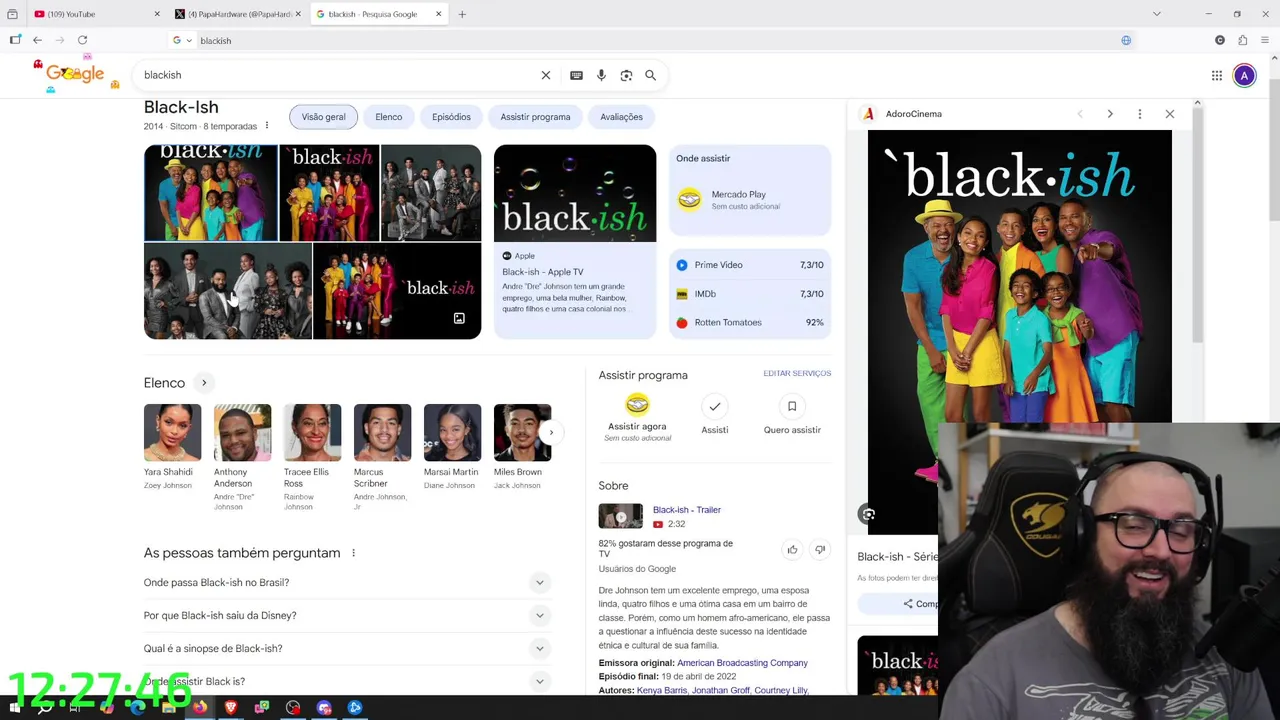This screenshot has width=1280, height=720.
Task: Open Anthony Anderson cast photo
Action: [242, 433]
